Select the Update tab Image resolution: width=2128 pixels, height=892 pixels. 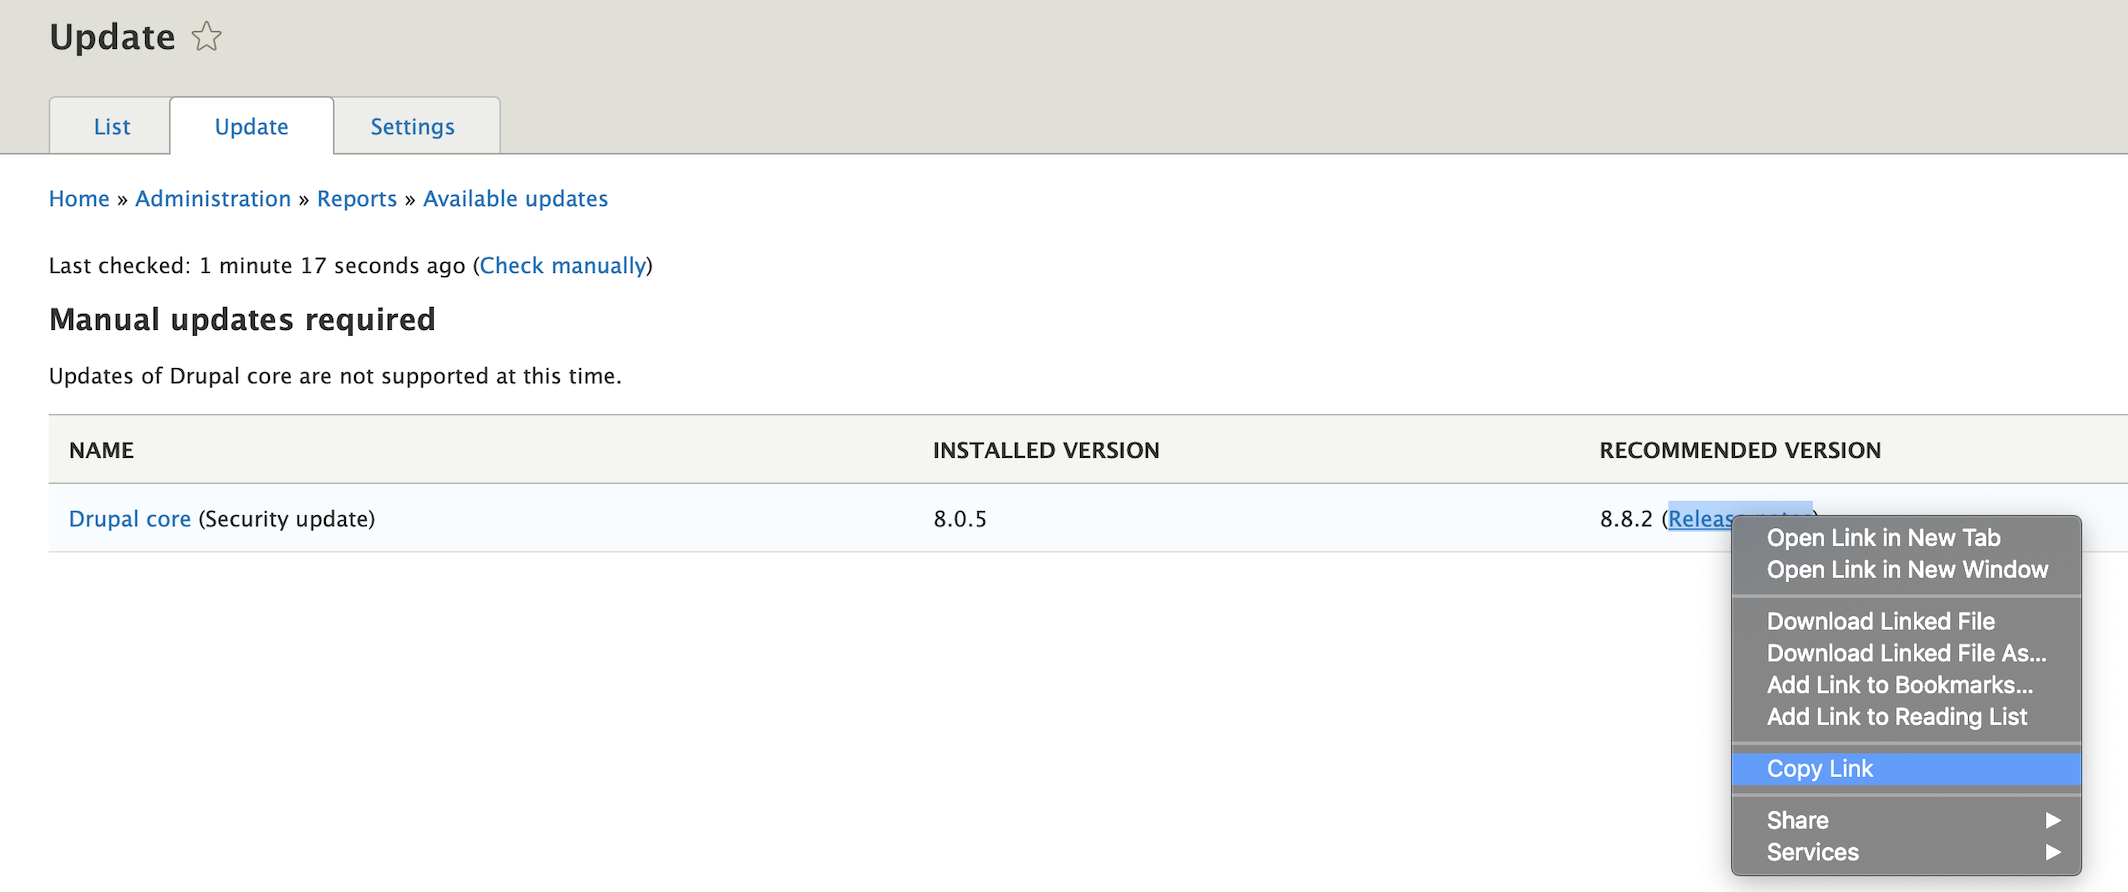coord(251,127)
